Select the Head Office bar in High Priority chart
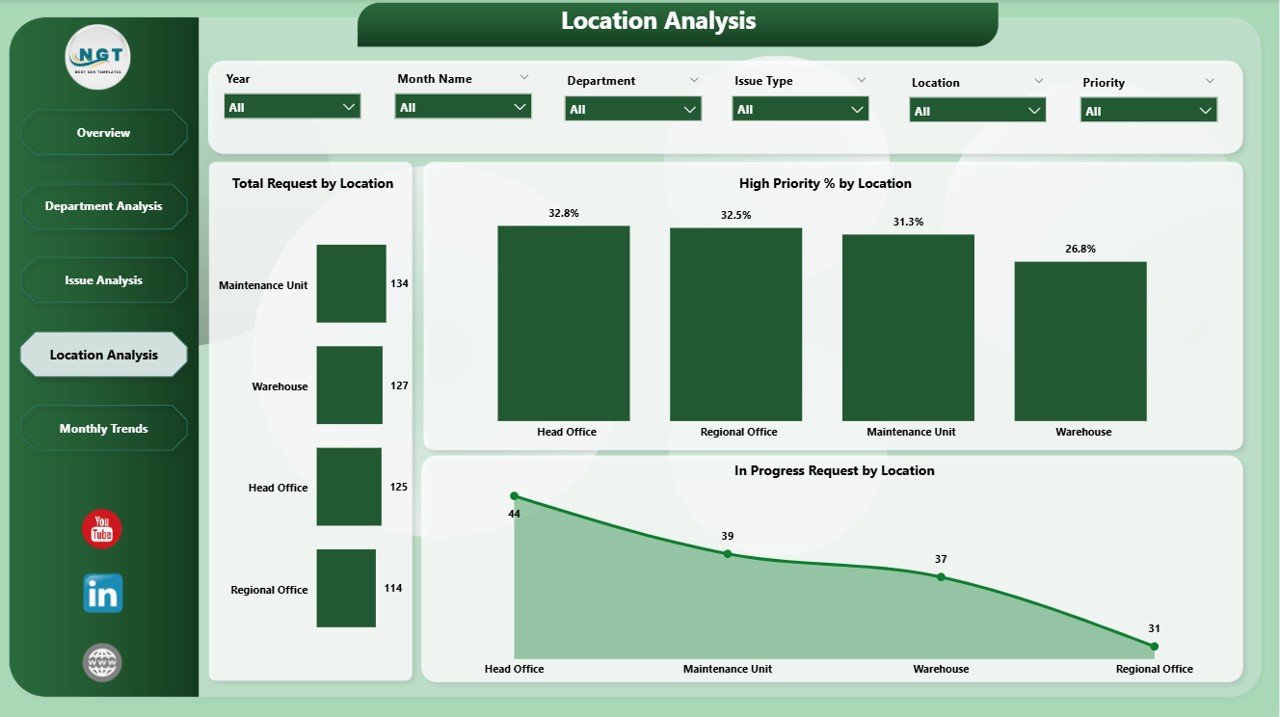Screen dimensions: 1280x717 point(563,320)
